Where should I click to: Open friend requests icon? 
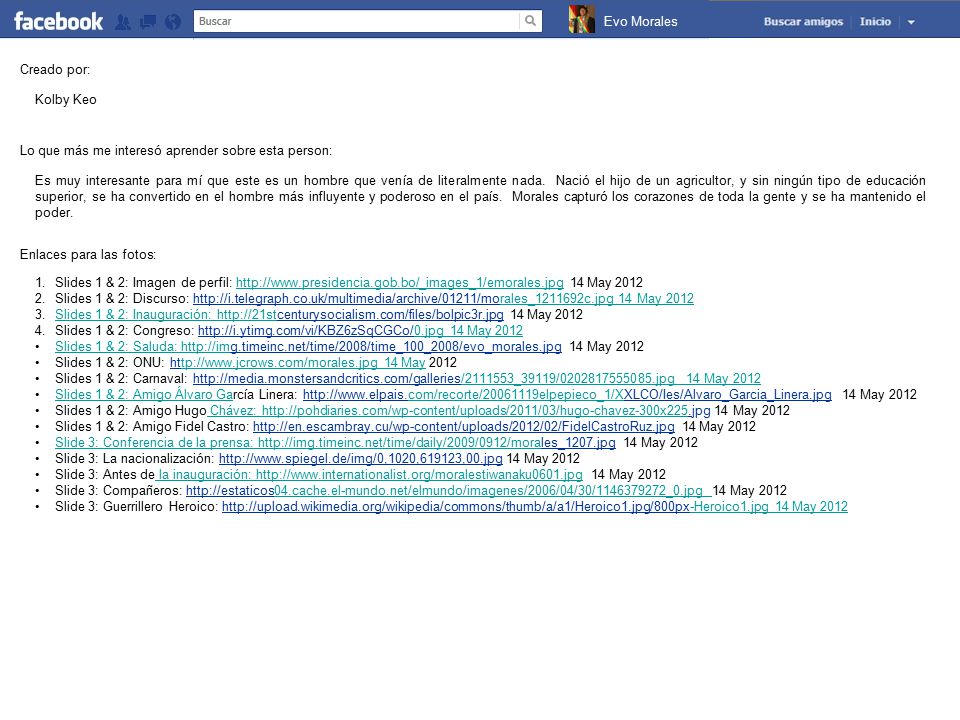(x=123, y=23)
